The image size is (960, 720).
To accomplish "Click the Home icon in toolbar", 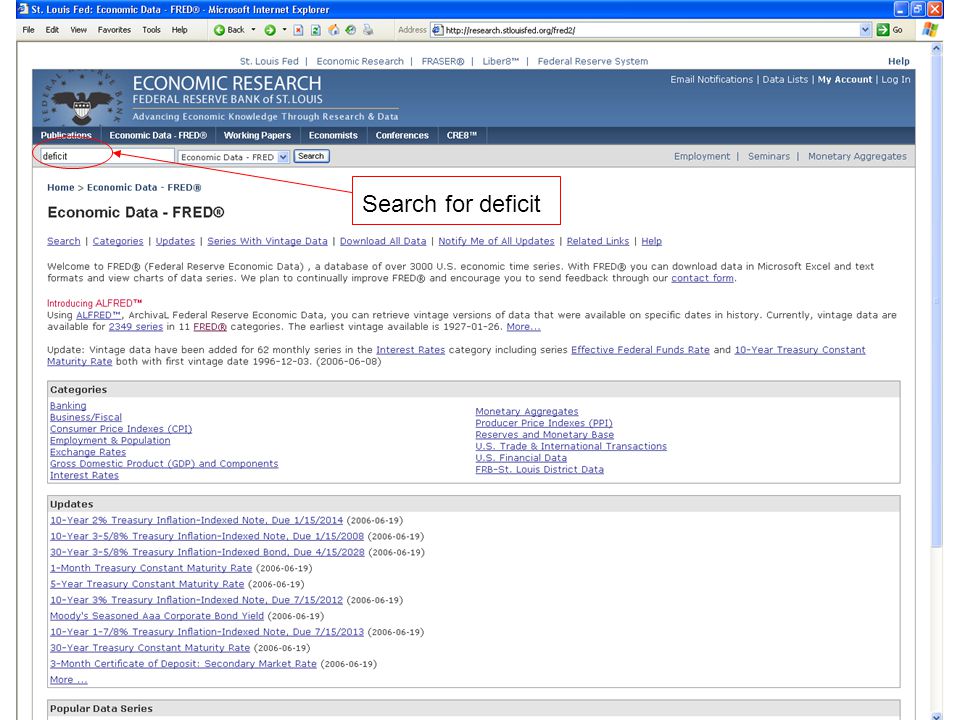I will point(334,30).
